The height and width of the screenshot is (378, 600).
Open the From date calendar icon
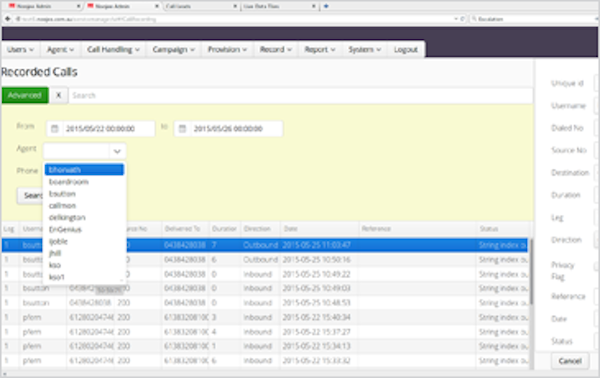55,129
